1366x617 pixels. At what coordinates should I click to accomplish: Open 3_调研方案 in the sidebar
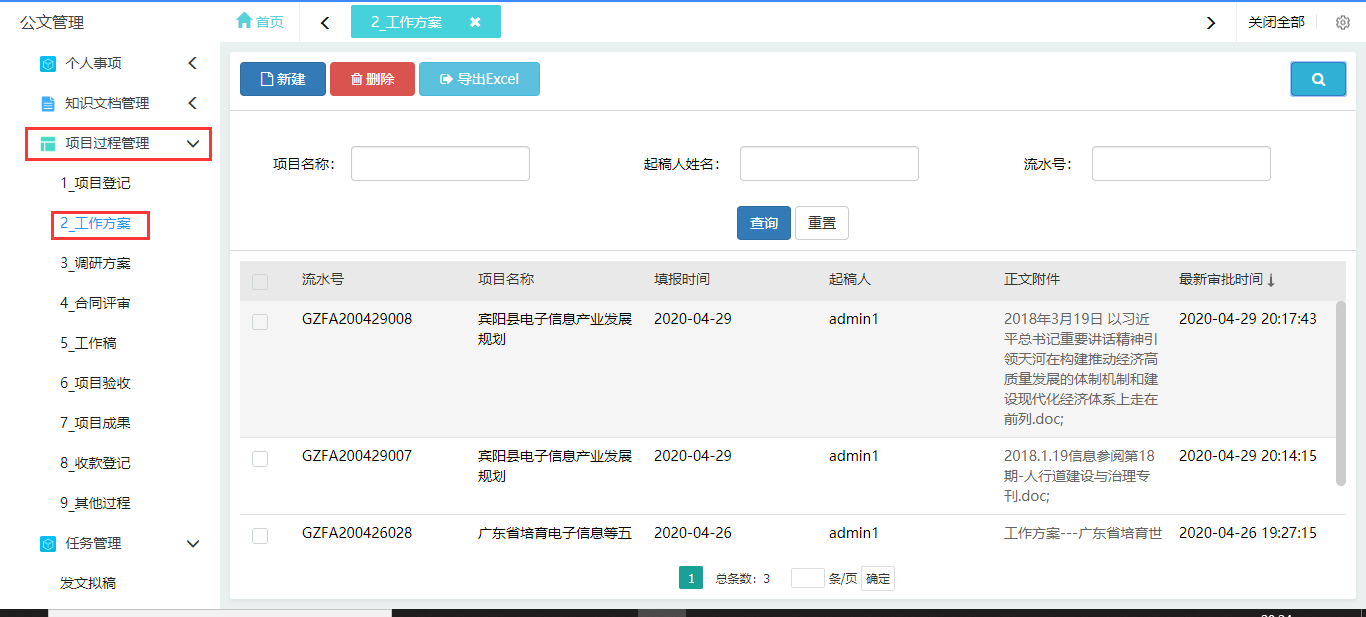95,264
